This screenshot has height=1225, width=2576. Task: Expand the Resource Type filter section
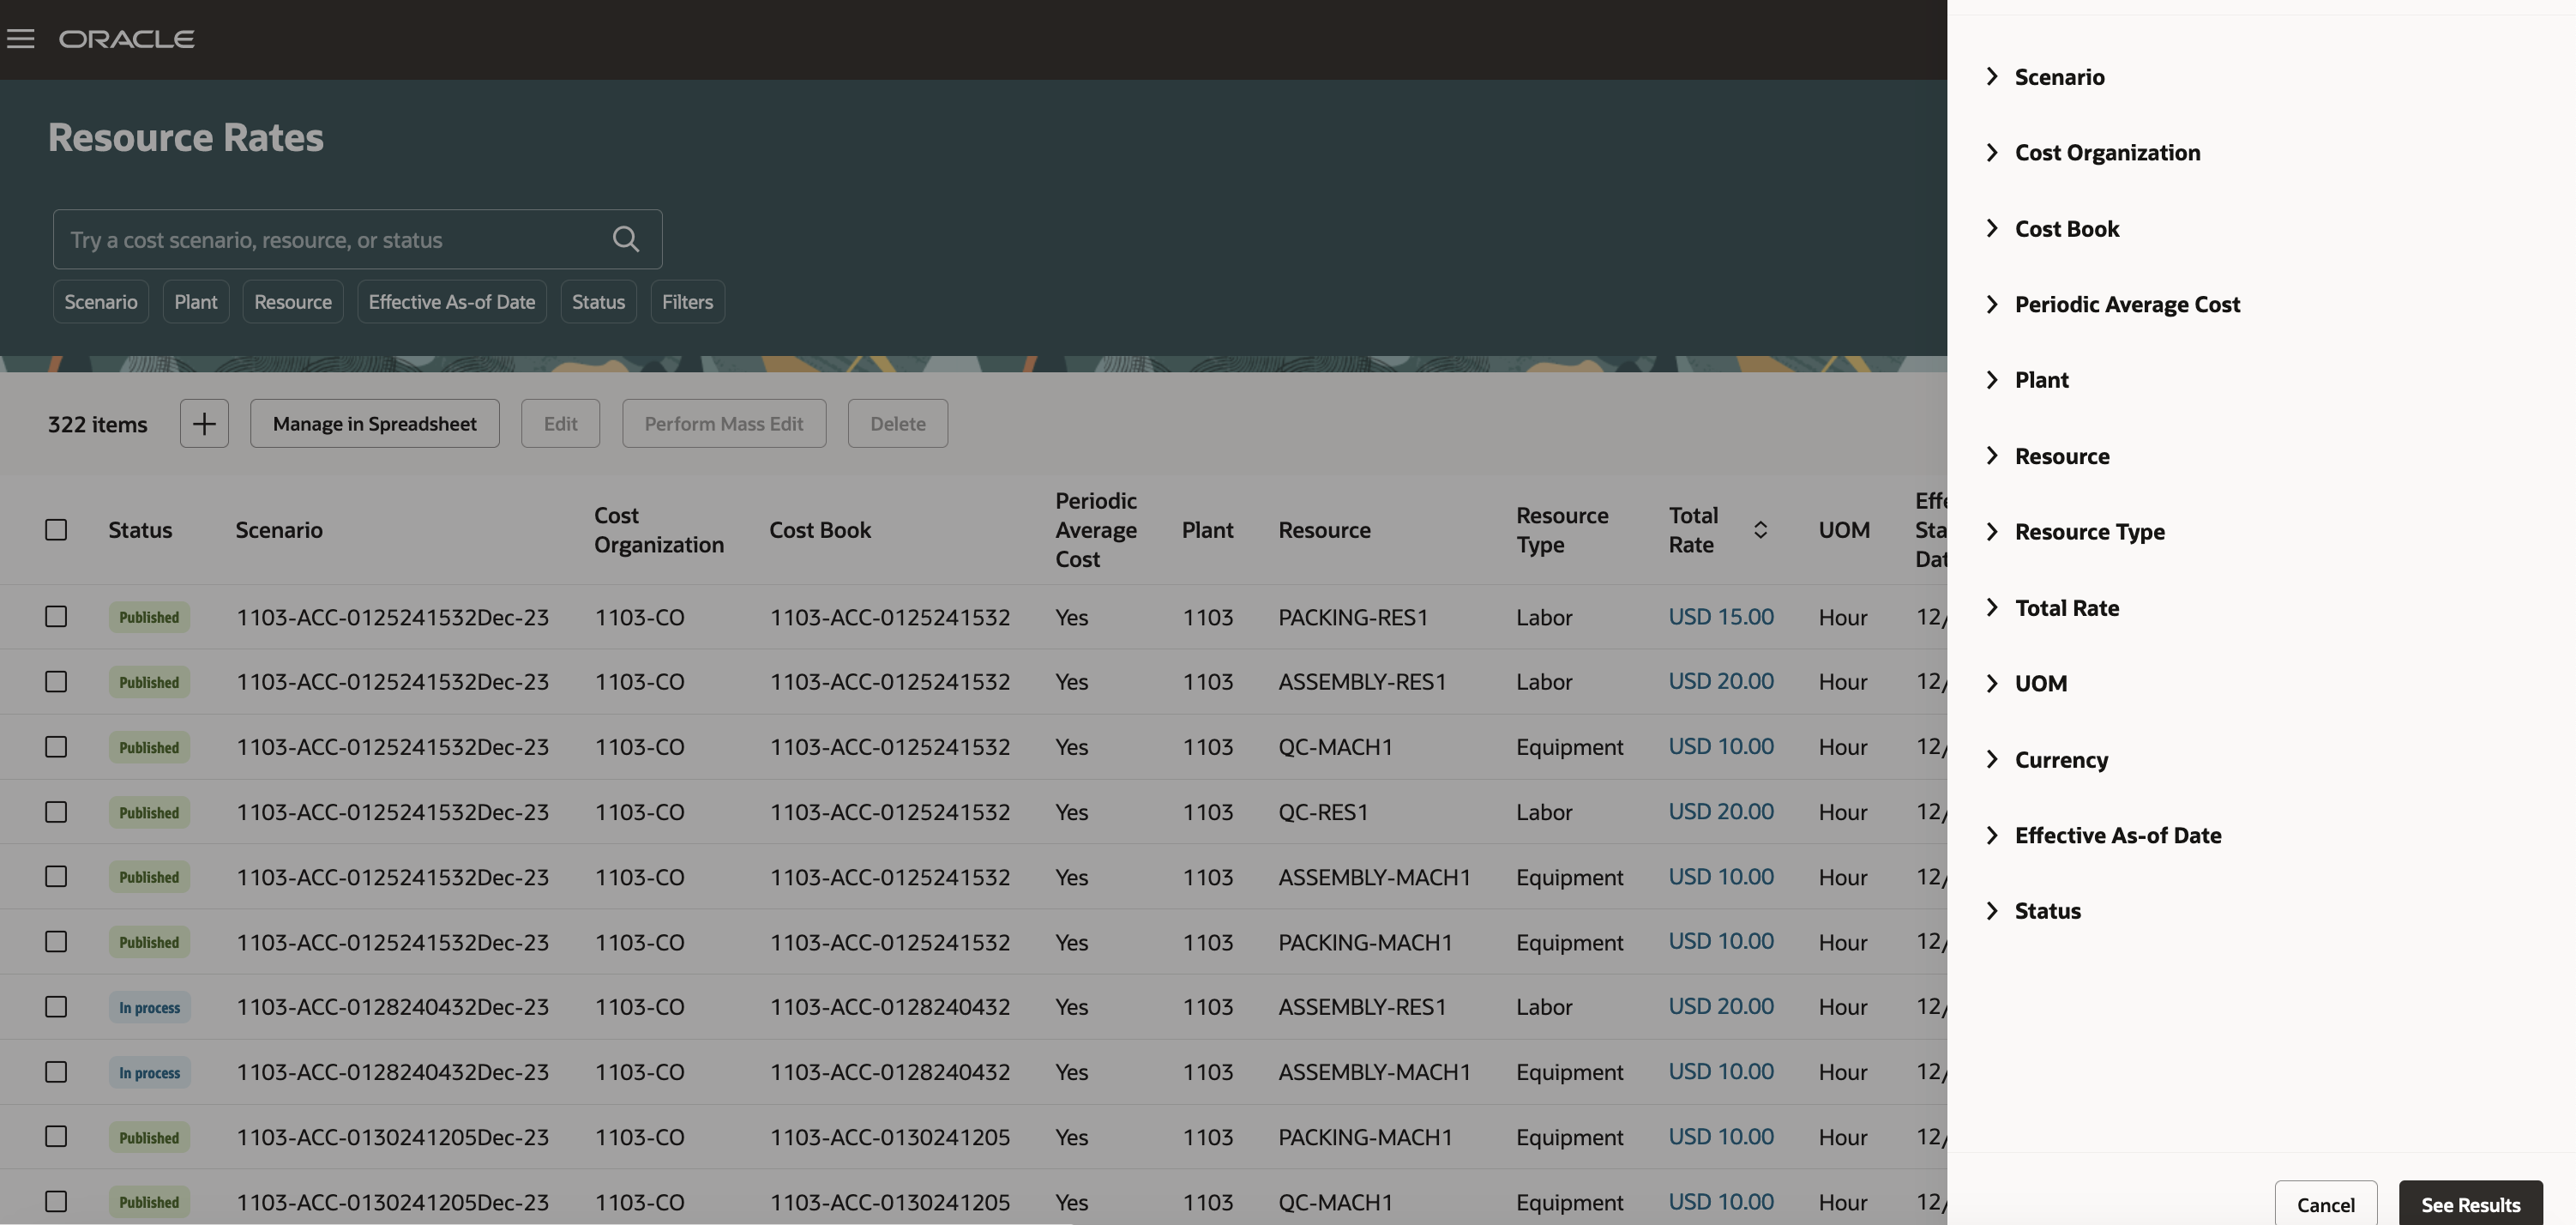(x=2089, y=532)
